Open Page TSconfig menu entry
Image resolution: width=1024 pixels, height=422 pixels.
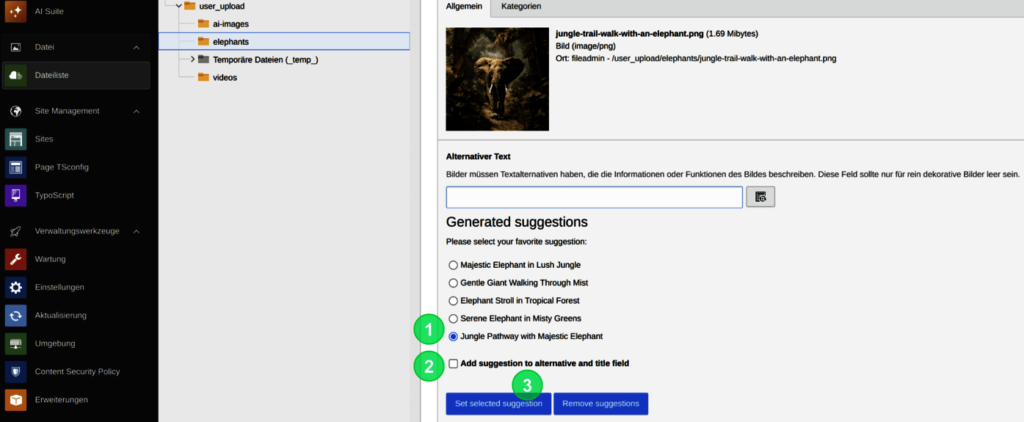click(61, 167)
